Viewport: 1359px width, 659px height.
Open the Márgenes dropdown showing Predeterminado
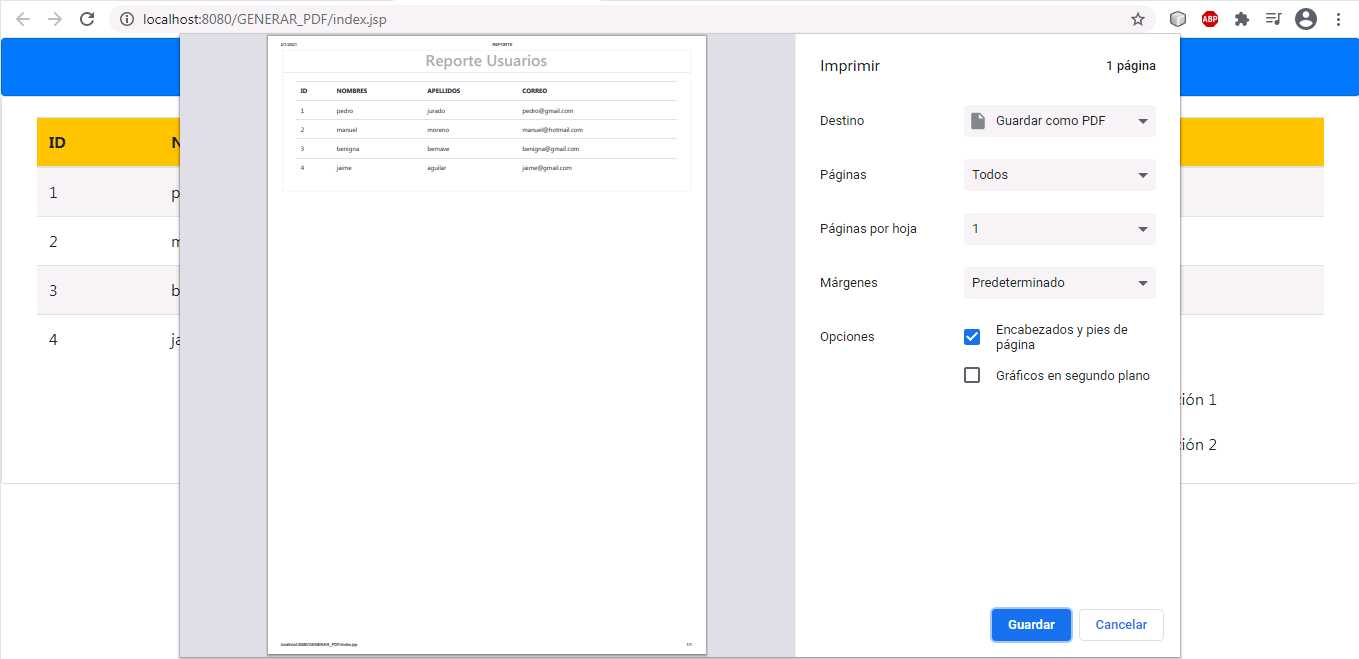point(1059,282)
